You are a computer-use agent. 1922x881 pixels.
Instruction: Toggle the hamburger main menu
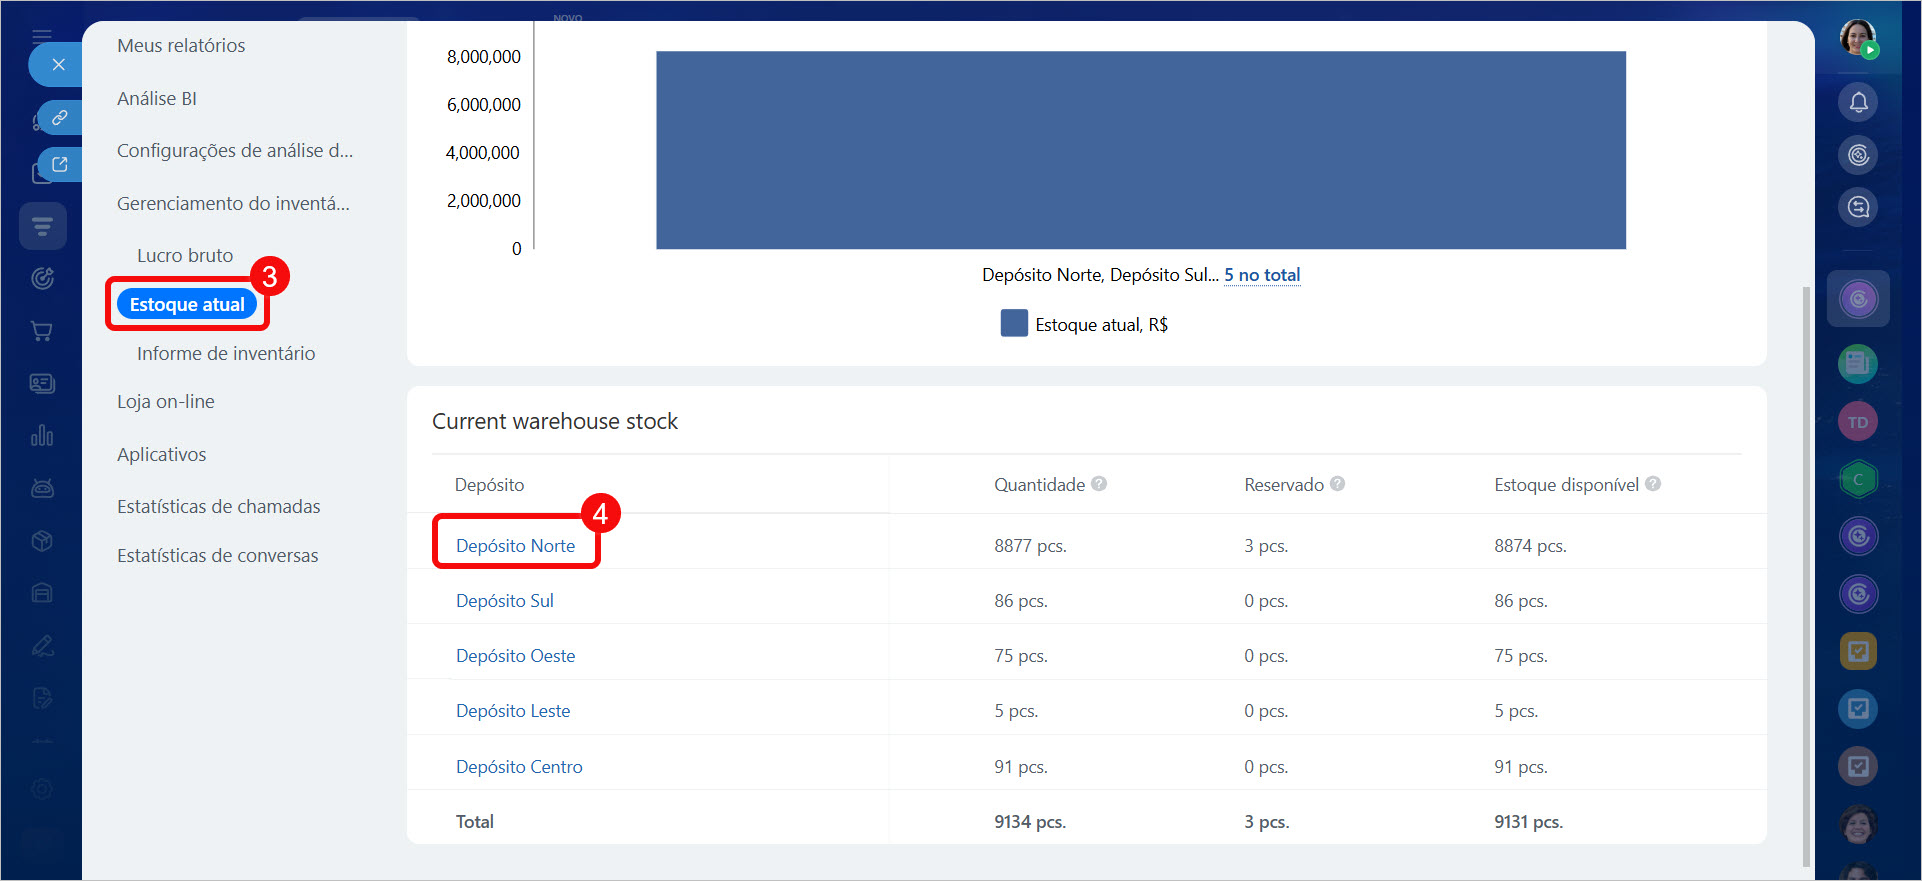(x=42, y=36)
